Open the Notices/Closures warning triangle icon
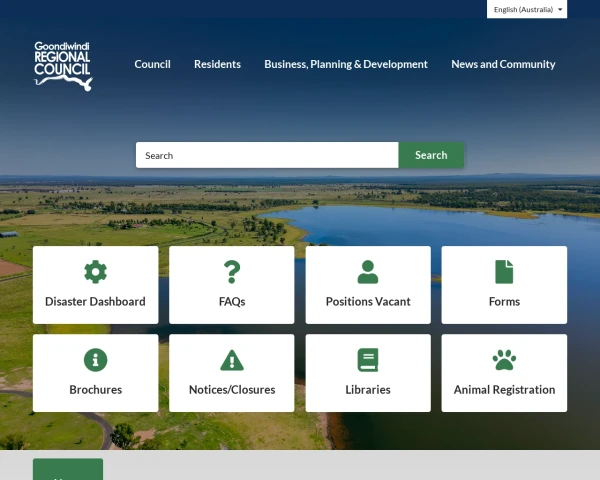This screenshot has width=600, height=480. coord(232,360)
